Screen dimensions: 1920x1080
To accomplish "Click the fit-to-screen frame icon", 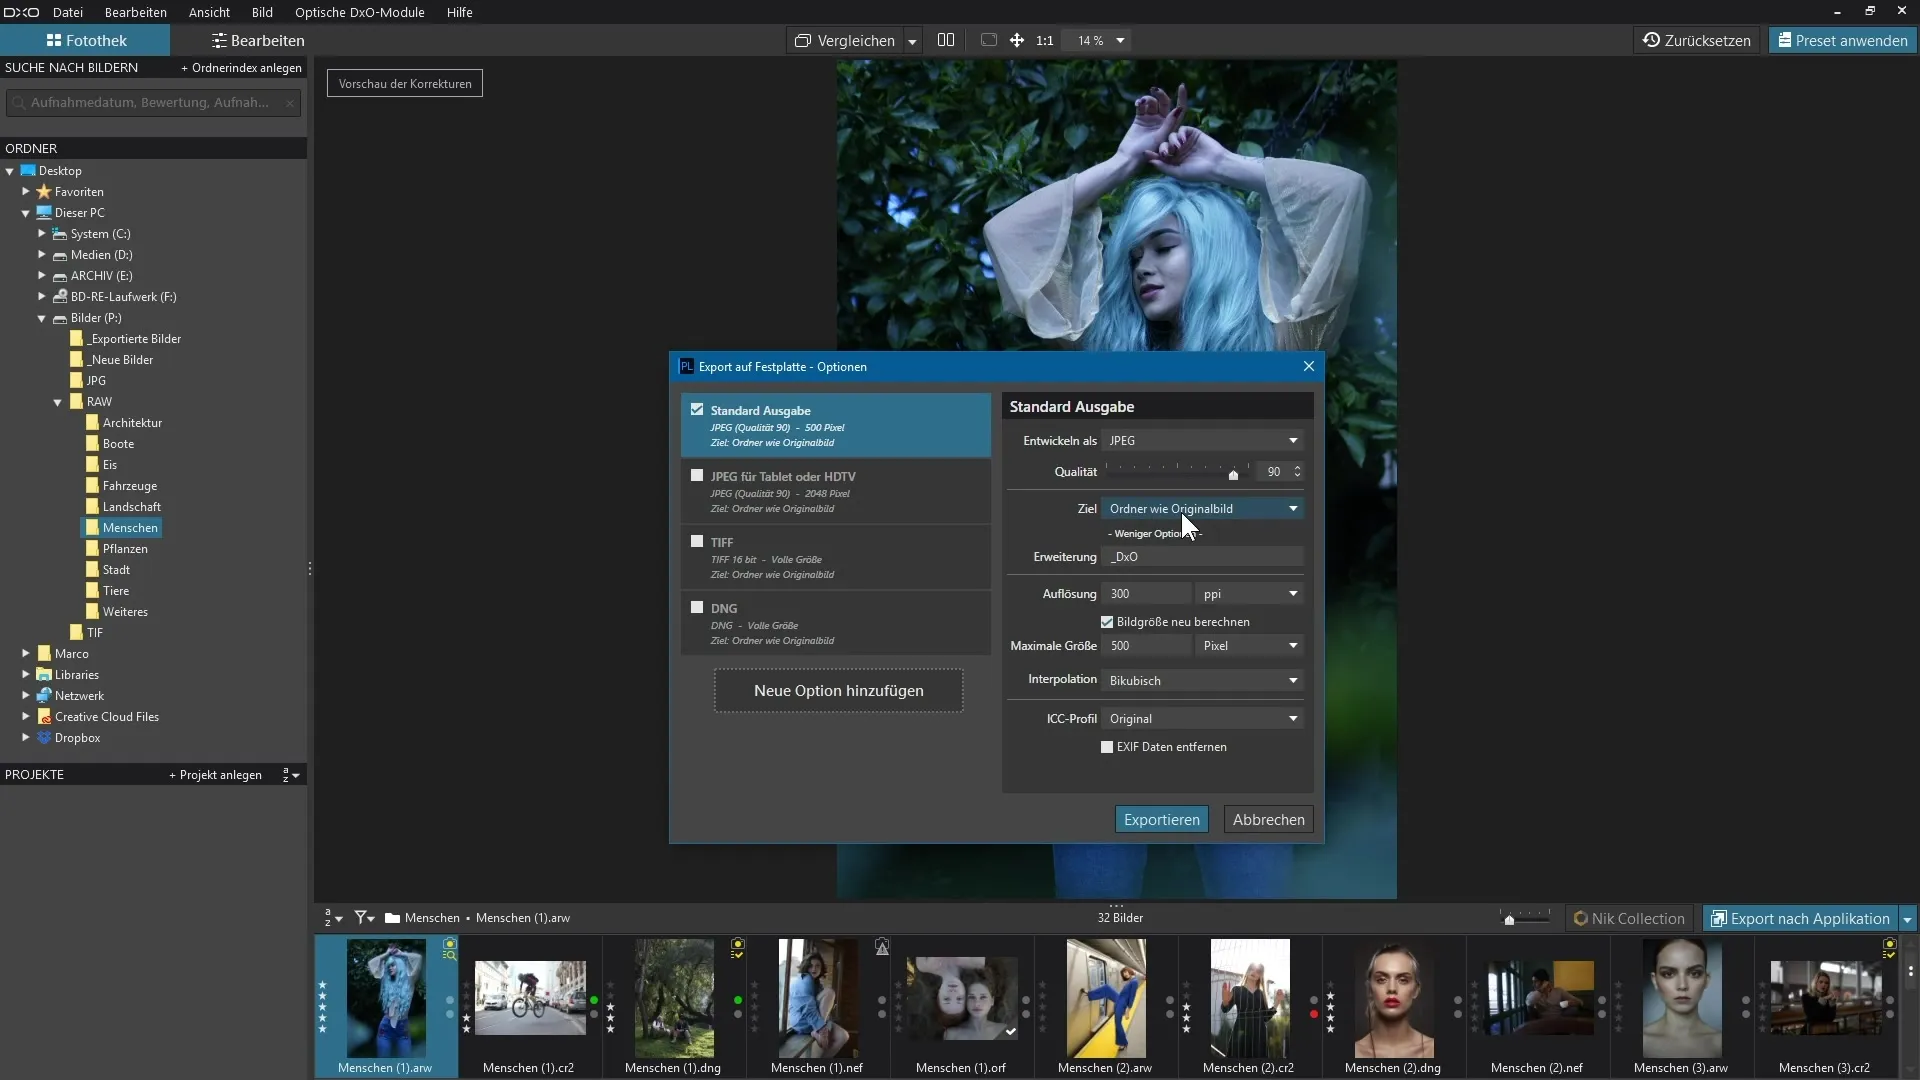I will click(989, 40).
